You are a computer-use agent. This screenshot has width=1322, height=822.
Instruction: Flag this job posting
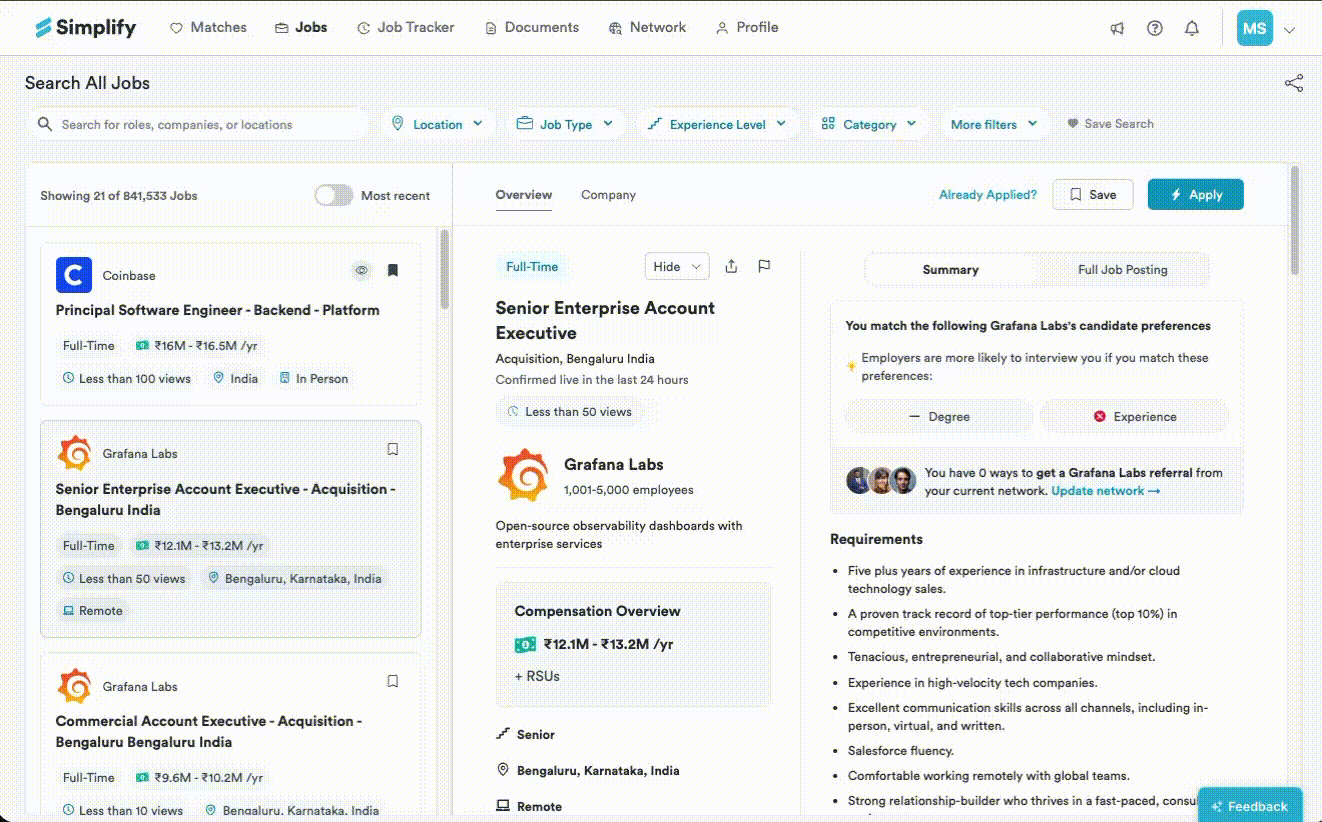click(x=764, y=266)
